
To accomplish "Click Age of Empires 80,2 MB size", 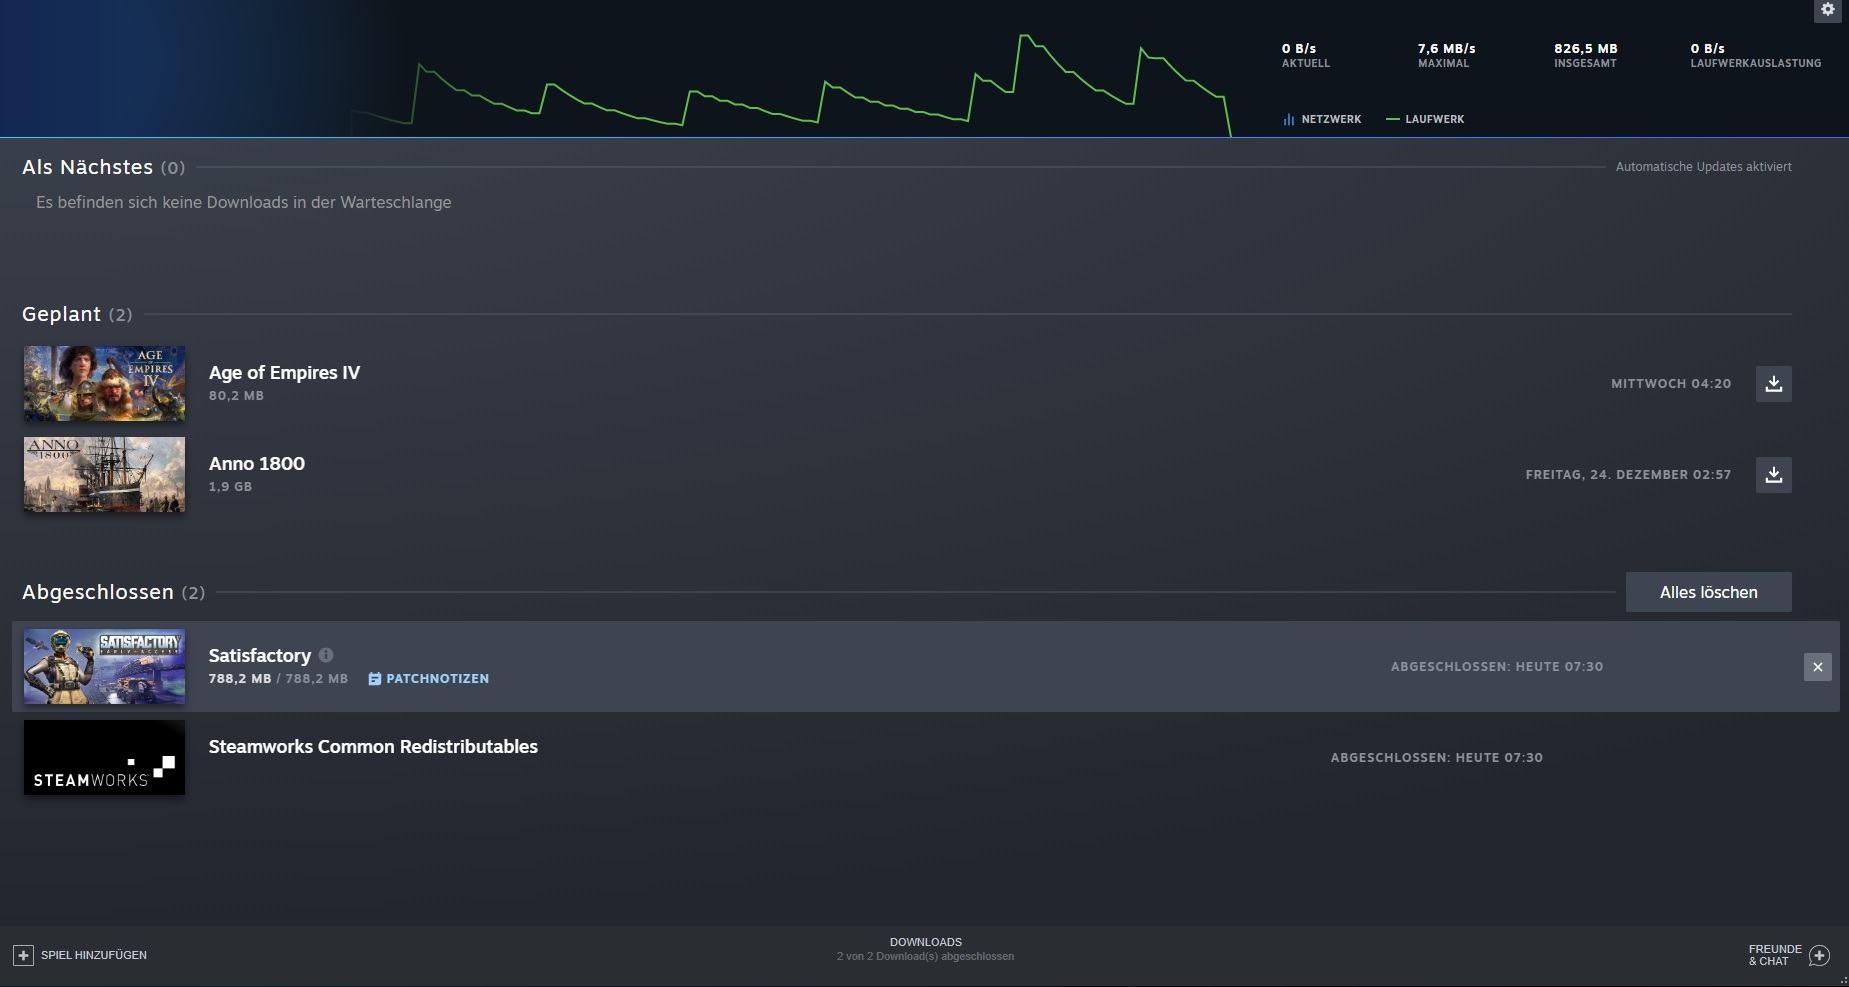I will (x=236, y=395).
